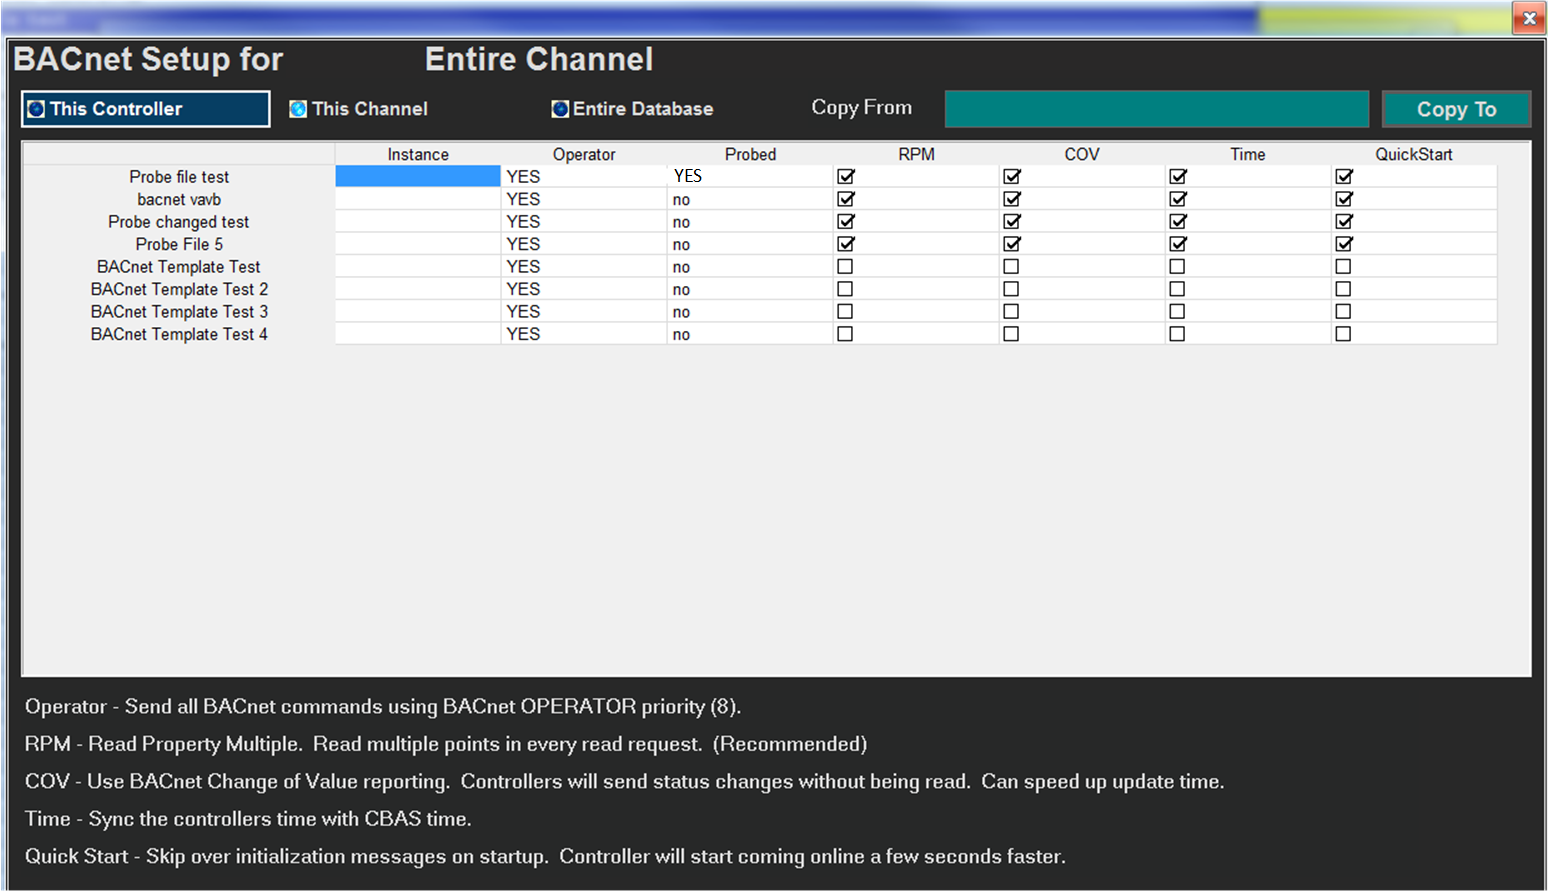Screen dimensions: 1549x891
Task: Click the Copy To button
Action: pos(1456,109)
